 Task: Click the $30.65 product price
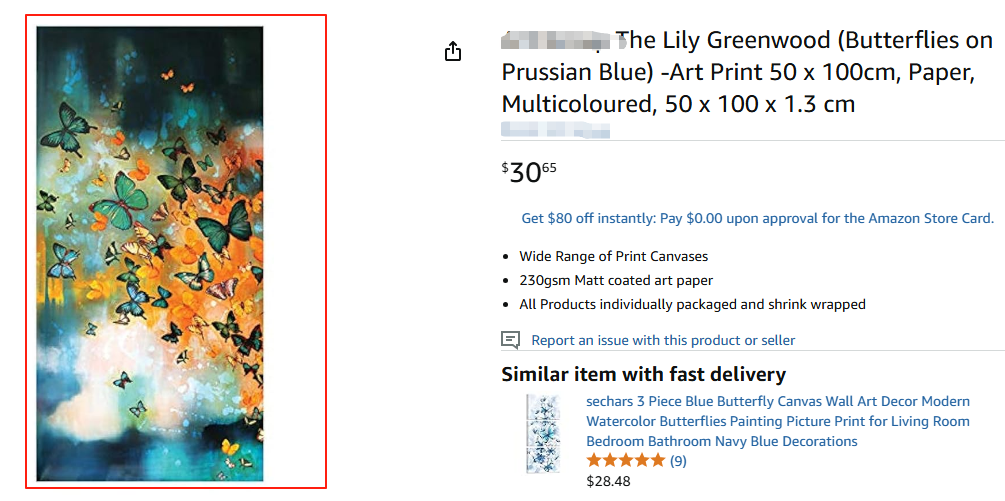(x=529, y=172)
